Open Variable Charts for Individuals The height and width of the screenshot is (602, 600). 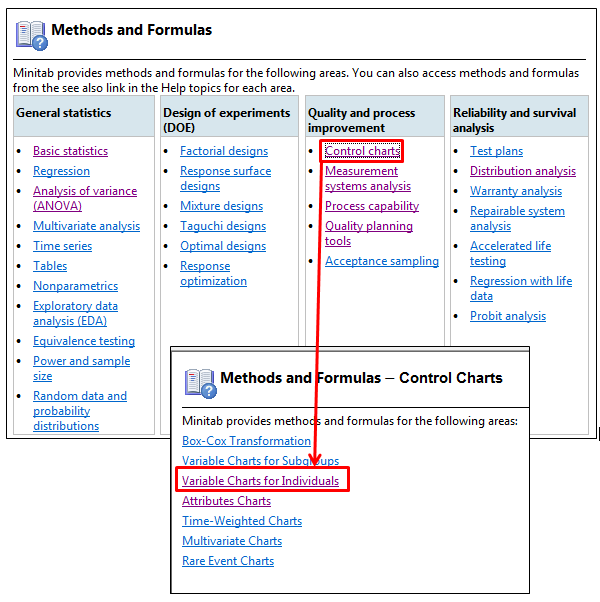(x=260, y=481)
